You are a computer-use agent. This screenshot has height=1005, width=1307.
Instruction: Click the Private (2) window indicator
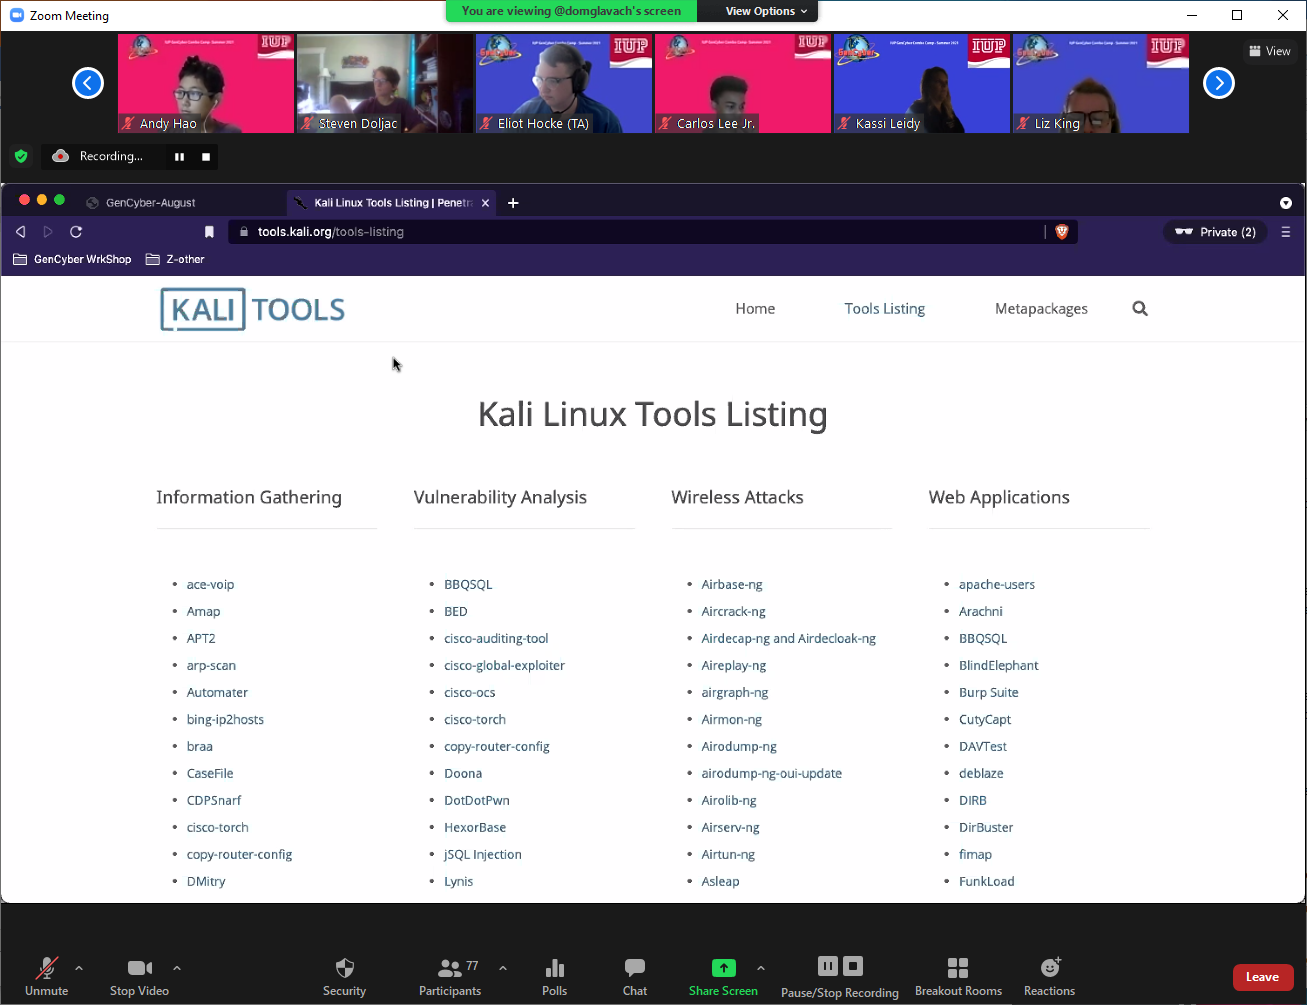click(x=1215, y=232)
